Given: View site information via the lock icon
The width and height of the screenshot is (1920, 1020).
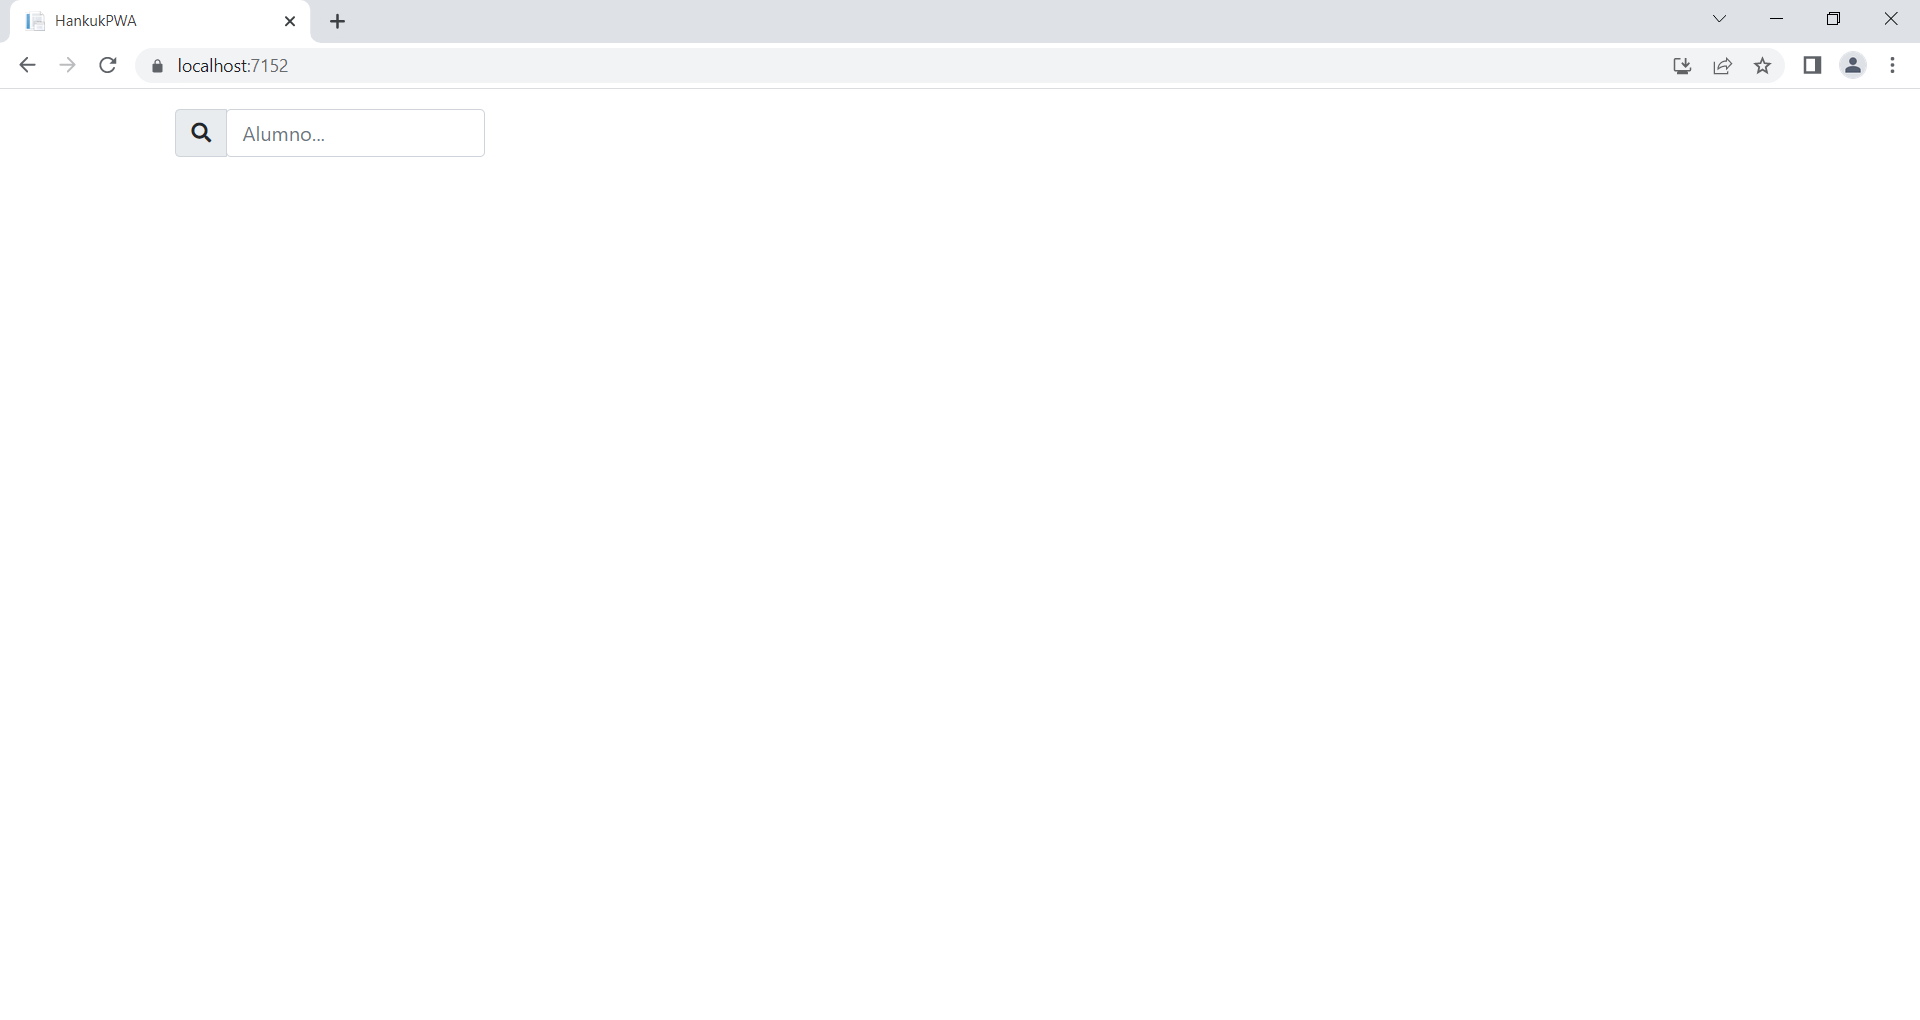Looking at the screenshot, I should [x=157, y=66].
